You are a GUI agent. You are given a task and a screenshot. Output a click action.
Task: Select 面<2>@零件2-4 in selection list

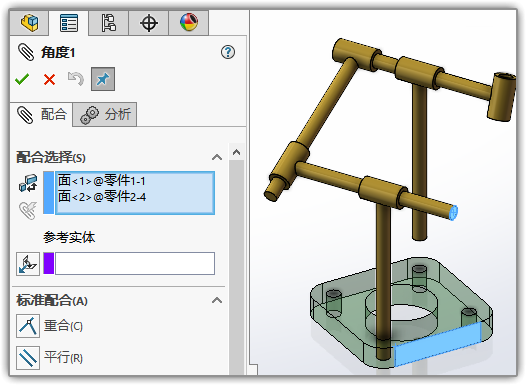(x=102, y=197)
